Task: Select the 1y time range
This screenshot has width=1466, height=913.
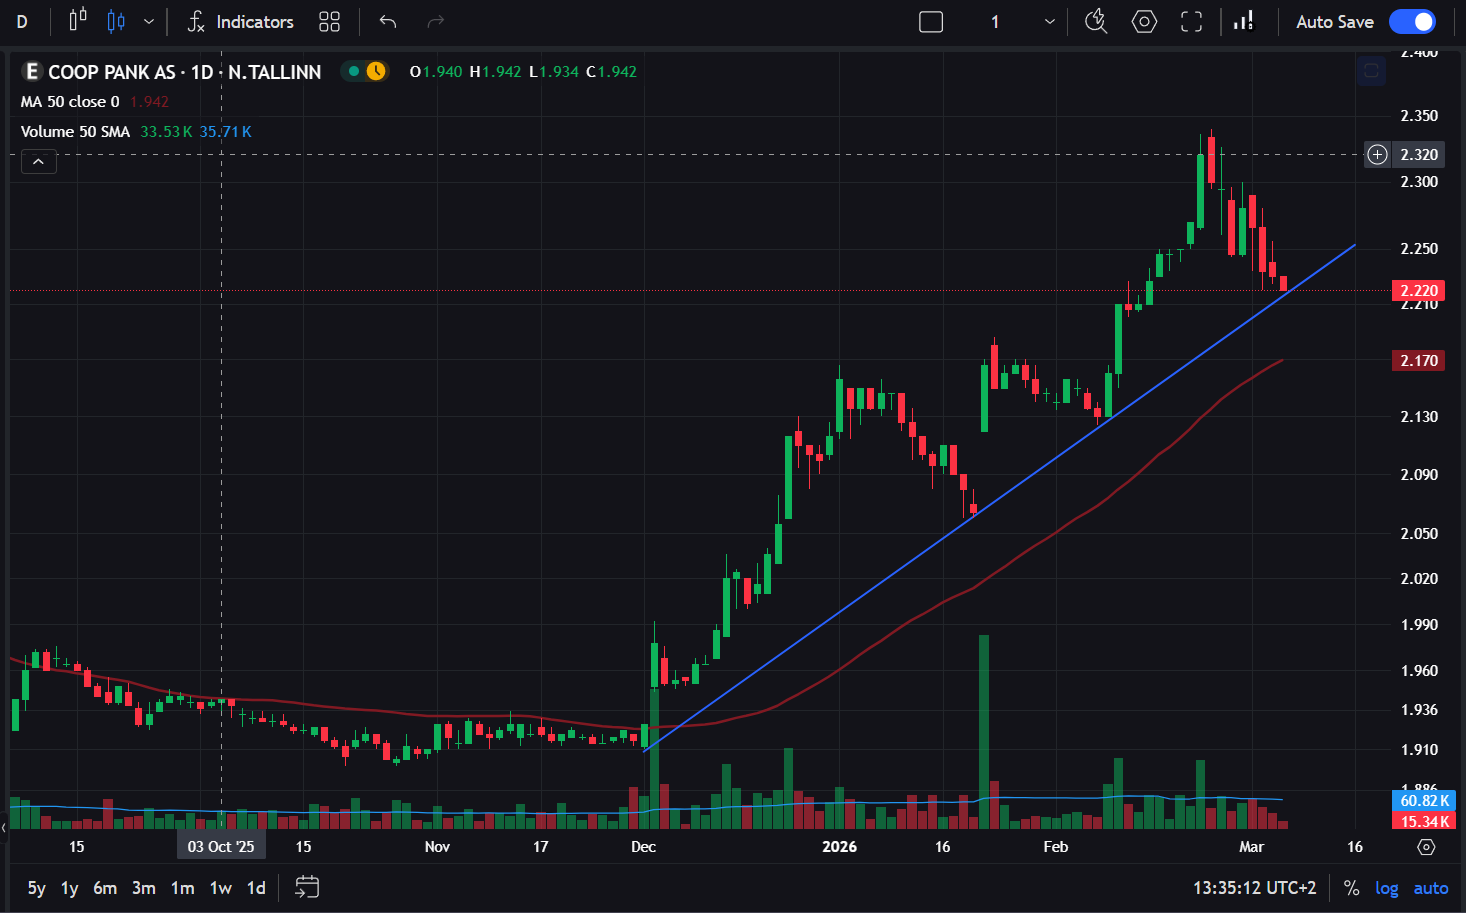Action: click(x=69, y=888)
